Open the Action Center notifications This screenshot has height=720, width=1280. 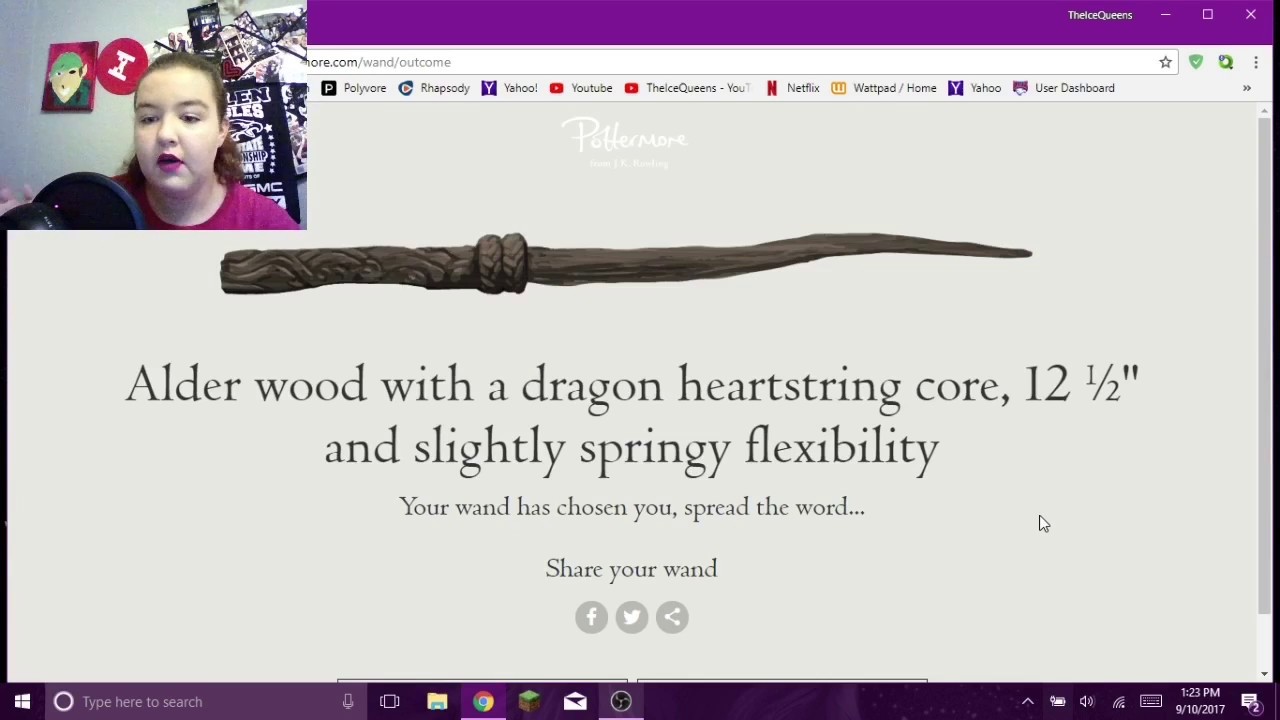coord(1251,702)
